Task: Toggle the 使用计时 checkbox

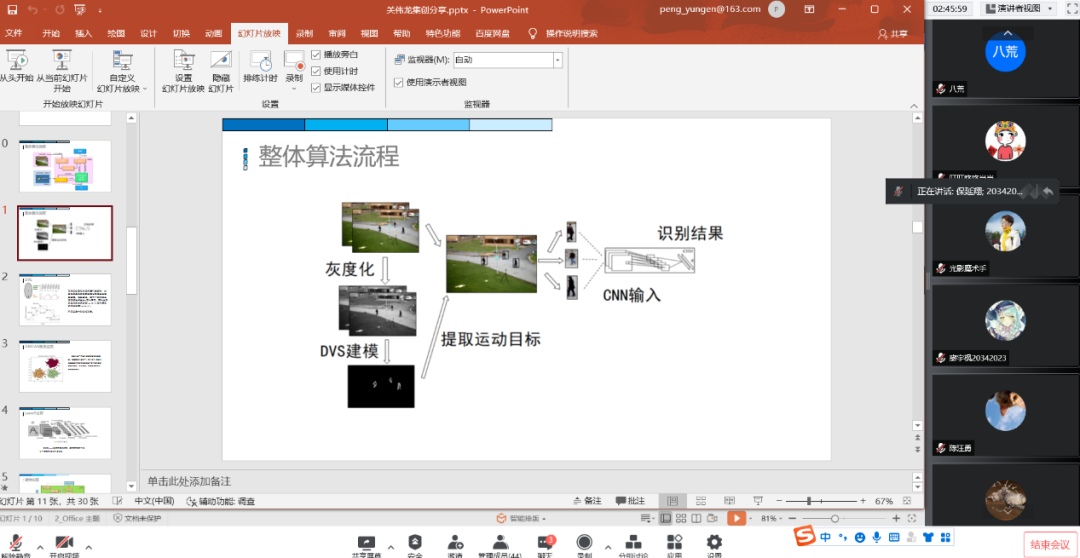Action: [x=316, y=71]
